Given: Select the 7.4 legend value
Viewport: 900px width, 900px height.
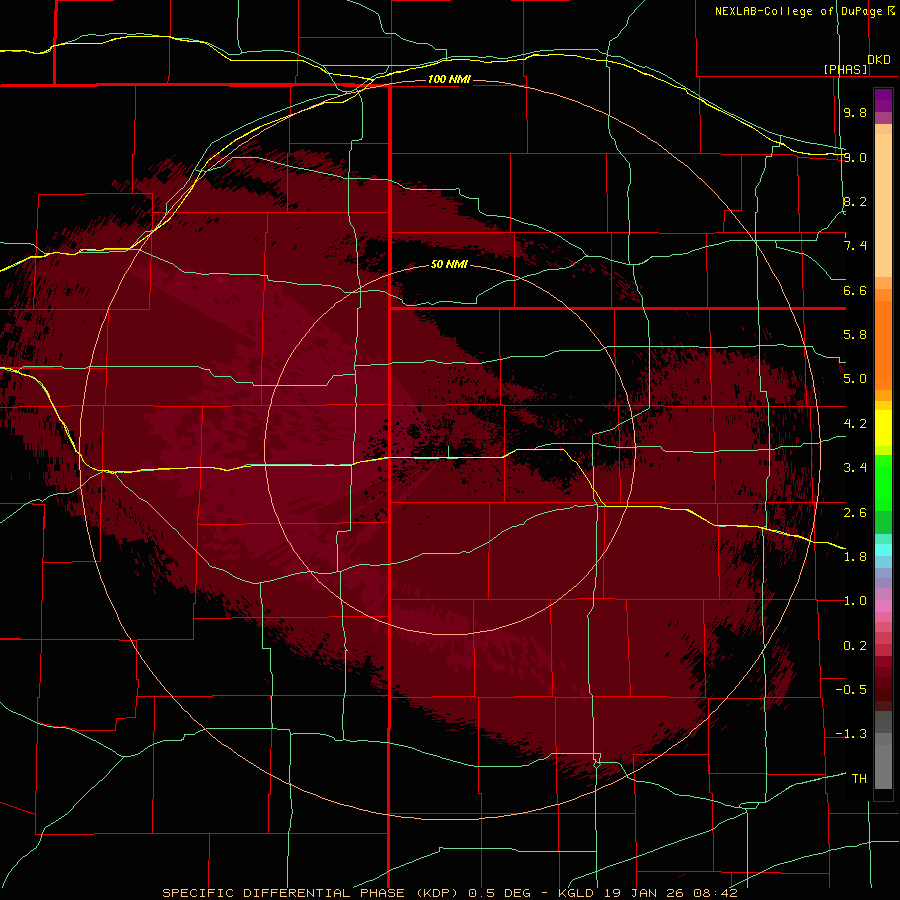Looking at the screenshot, I should click(x=855, y=246).
